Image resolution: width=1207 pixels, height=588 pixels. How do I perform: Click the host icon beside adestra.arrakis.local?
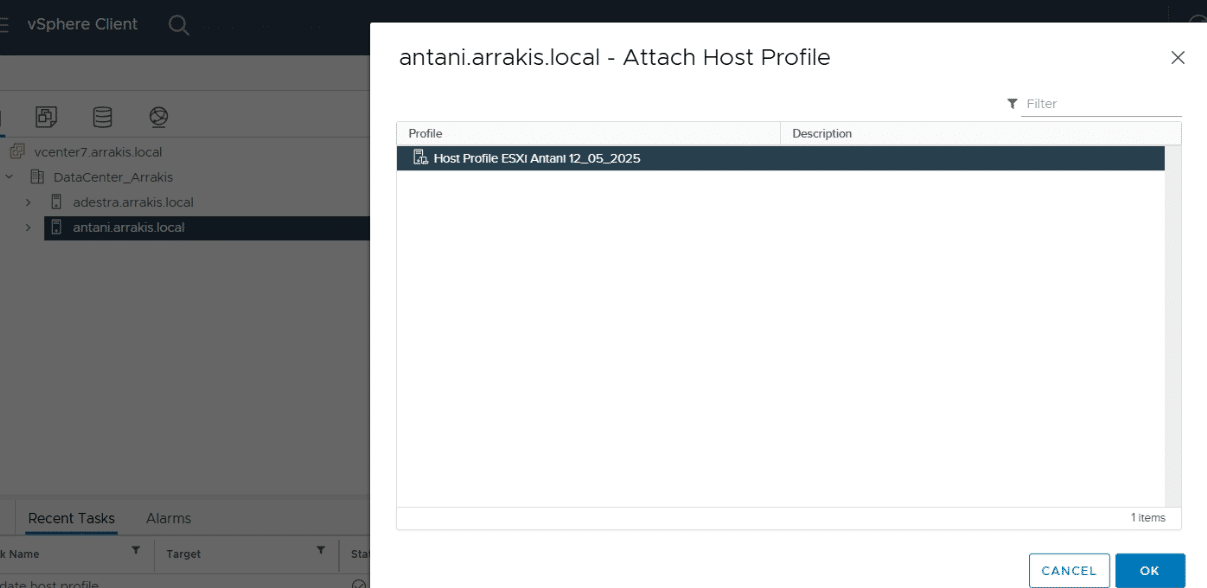[57, 202]
